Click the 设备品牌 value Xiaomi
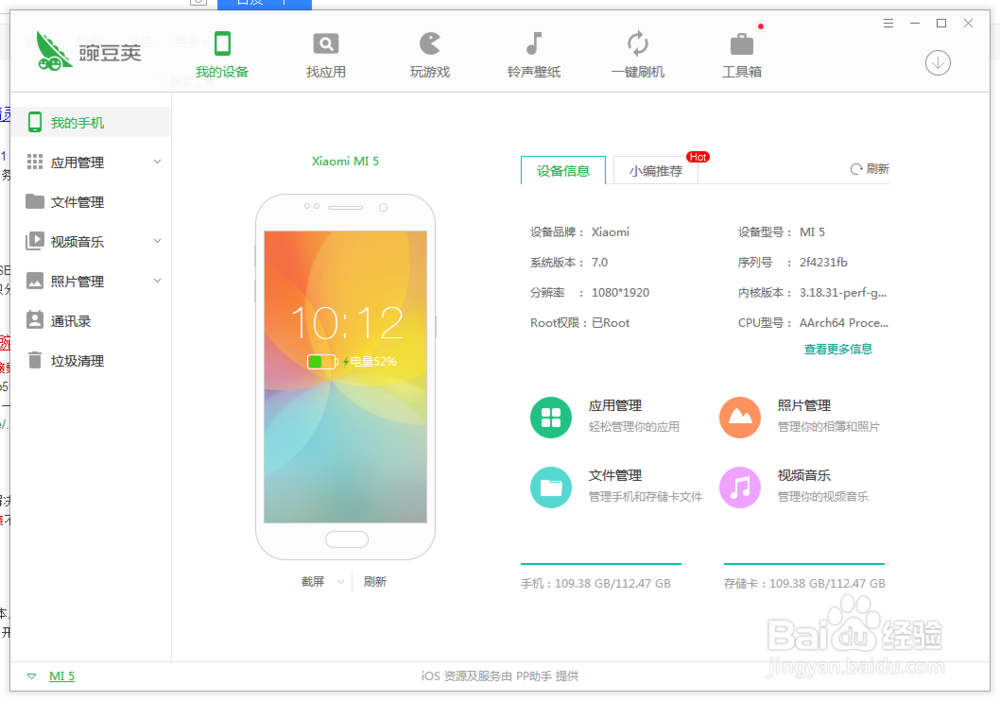The height and width of the screenshot is (701, 1000). coord(610,232)
